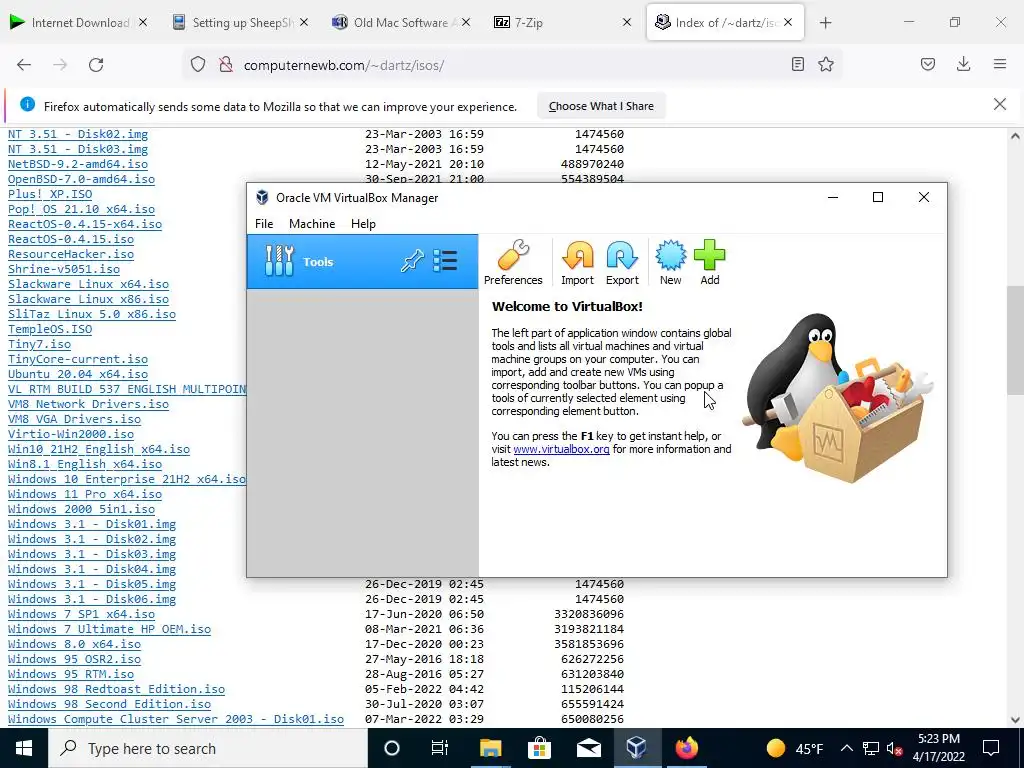Open the clock showing 5:23 PM
This screenshot has width=1024, height=768.
(x=938, y=748)
